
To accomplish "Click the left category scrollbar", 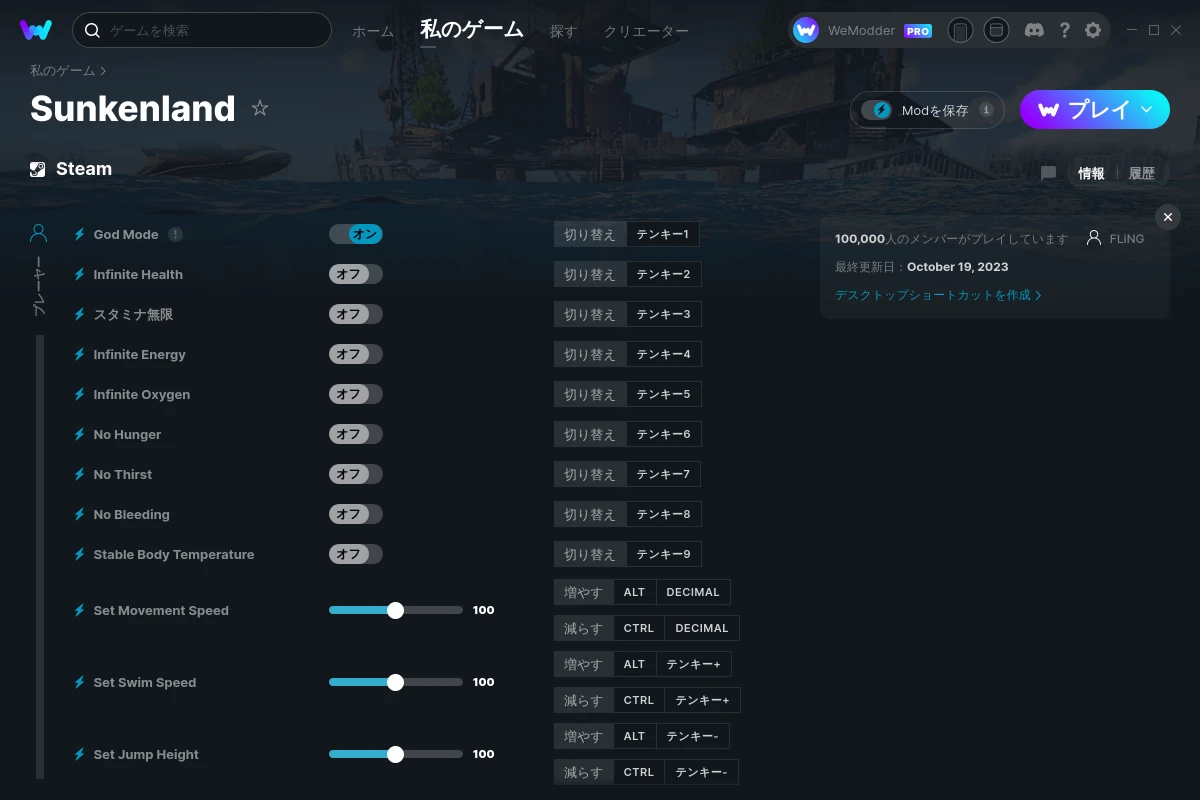I will point(40,557).
